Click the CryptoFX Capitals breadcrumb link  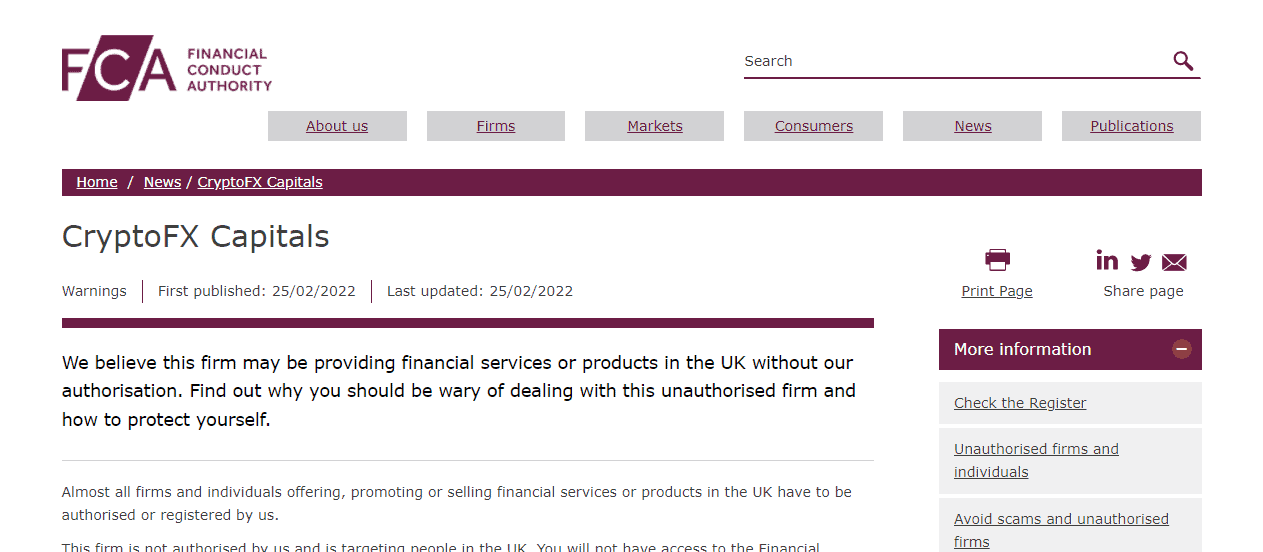pos(260,182)
